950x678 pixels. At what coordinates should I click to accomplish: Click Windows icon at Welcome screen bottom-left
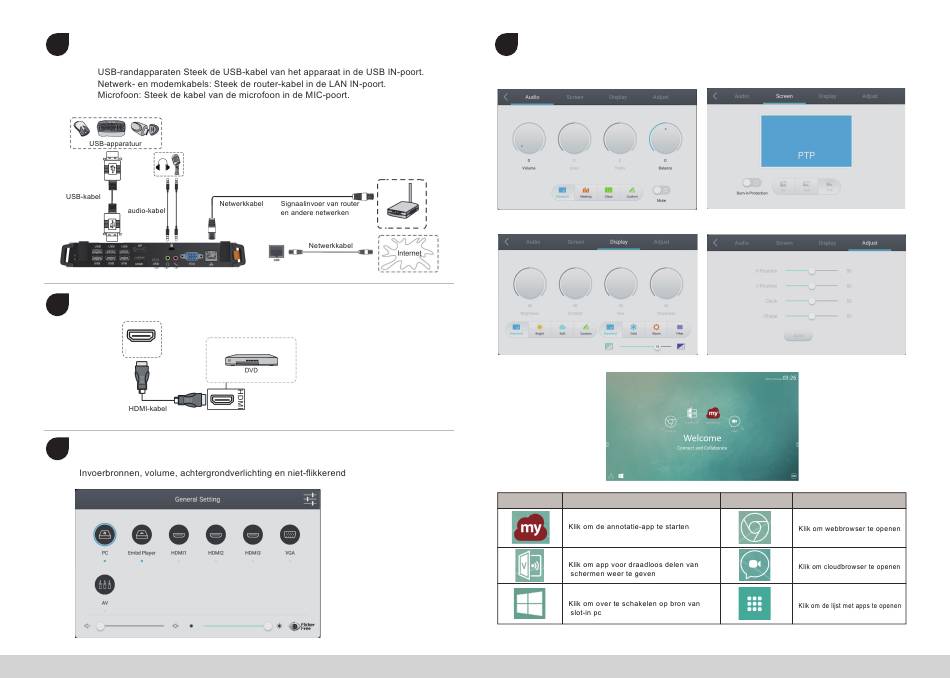(x=621, y=476)
